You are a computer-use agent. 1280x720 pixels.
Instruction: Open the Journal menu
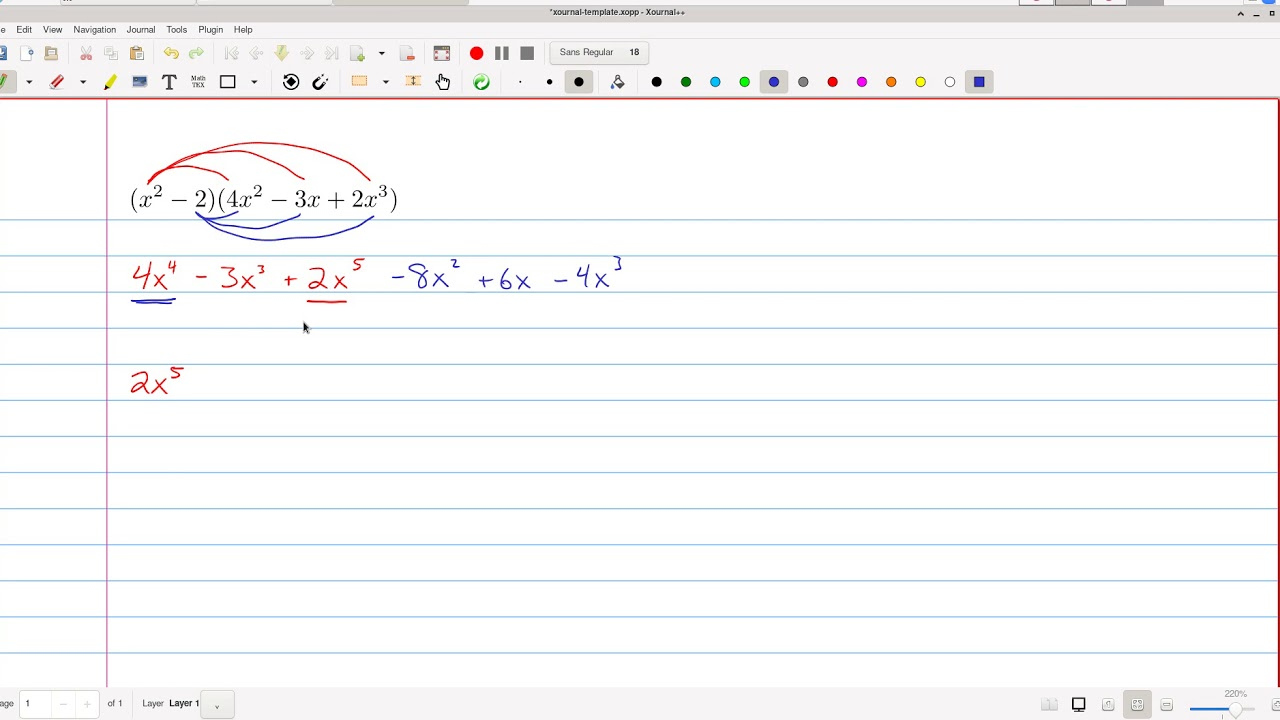click(x=140, y=30)
